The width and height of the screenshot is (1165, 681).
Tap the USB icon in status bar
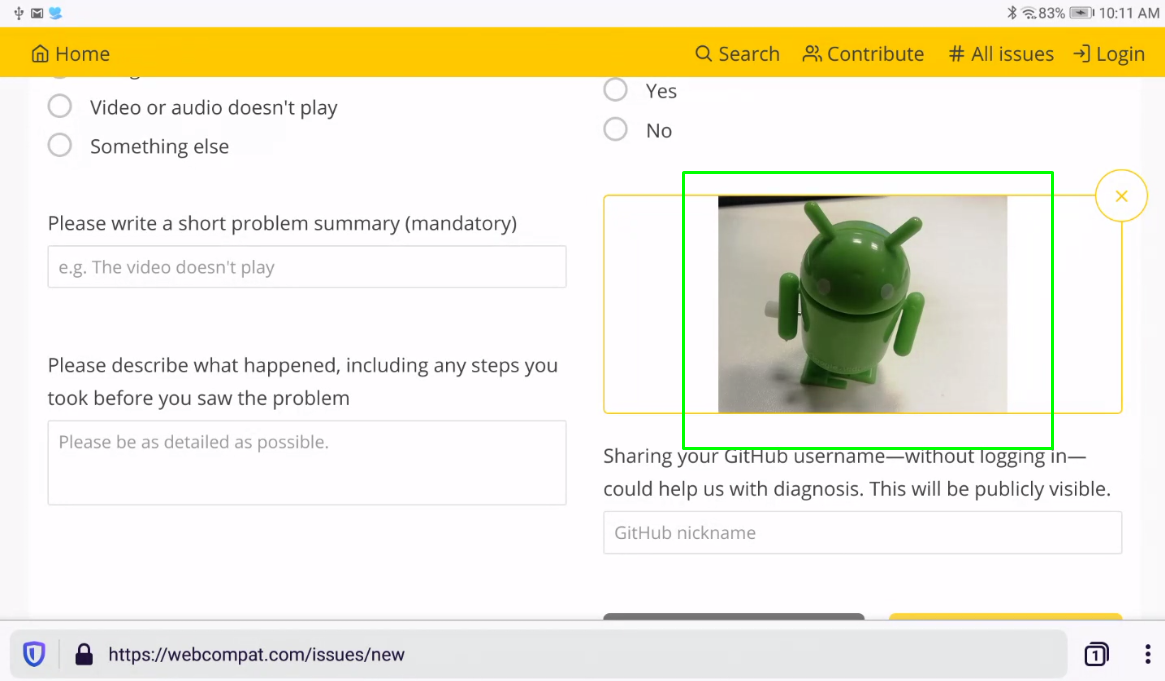click(x=19, y=13)
